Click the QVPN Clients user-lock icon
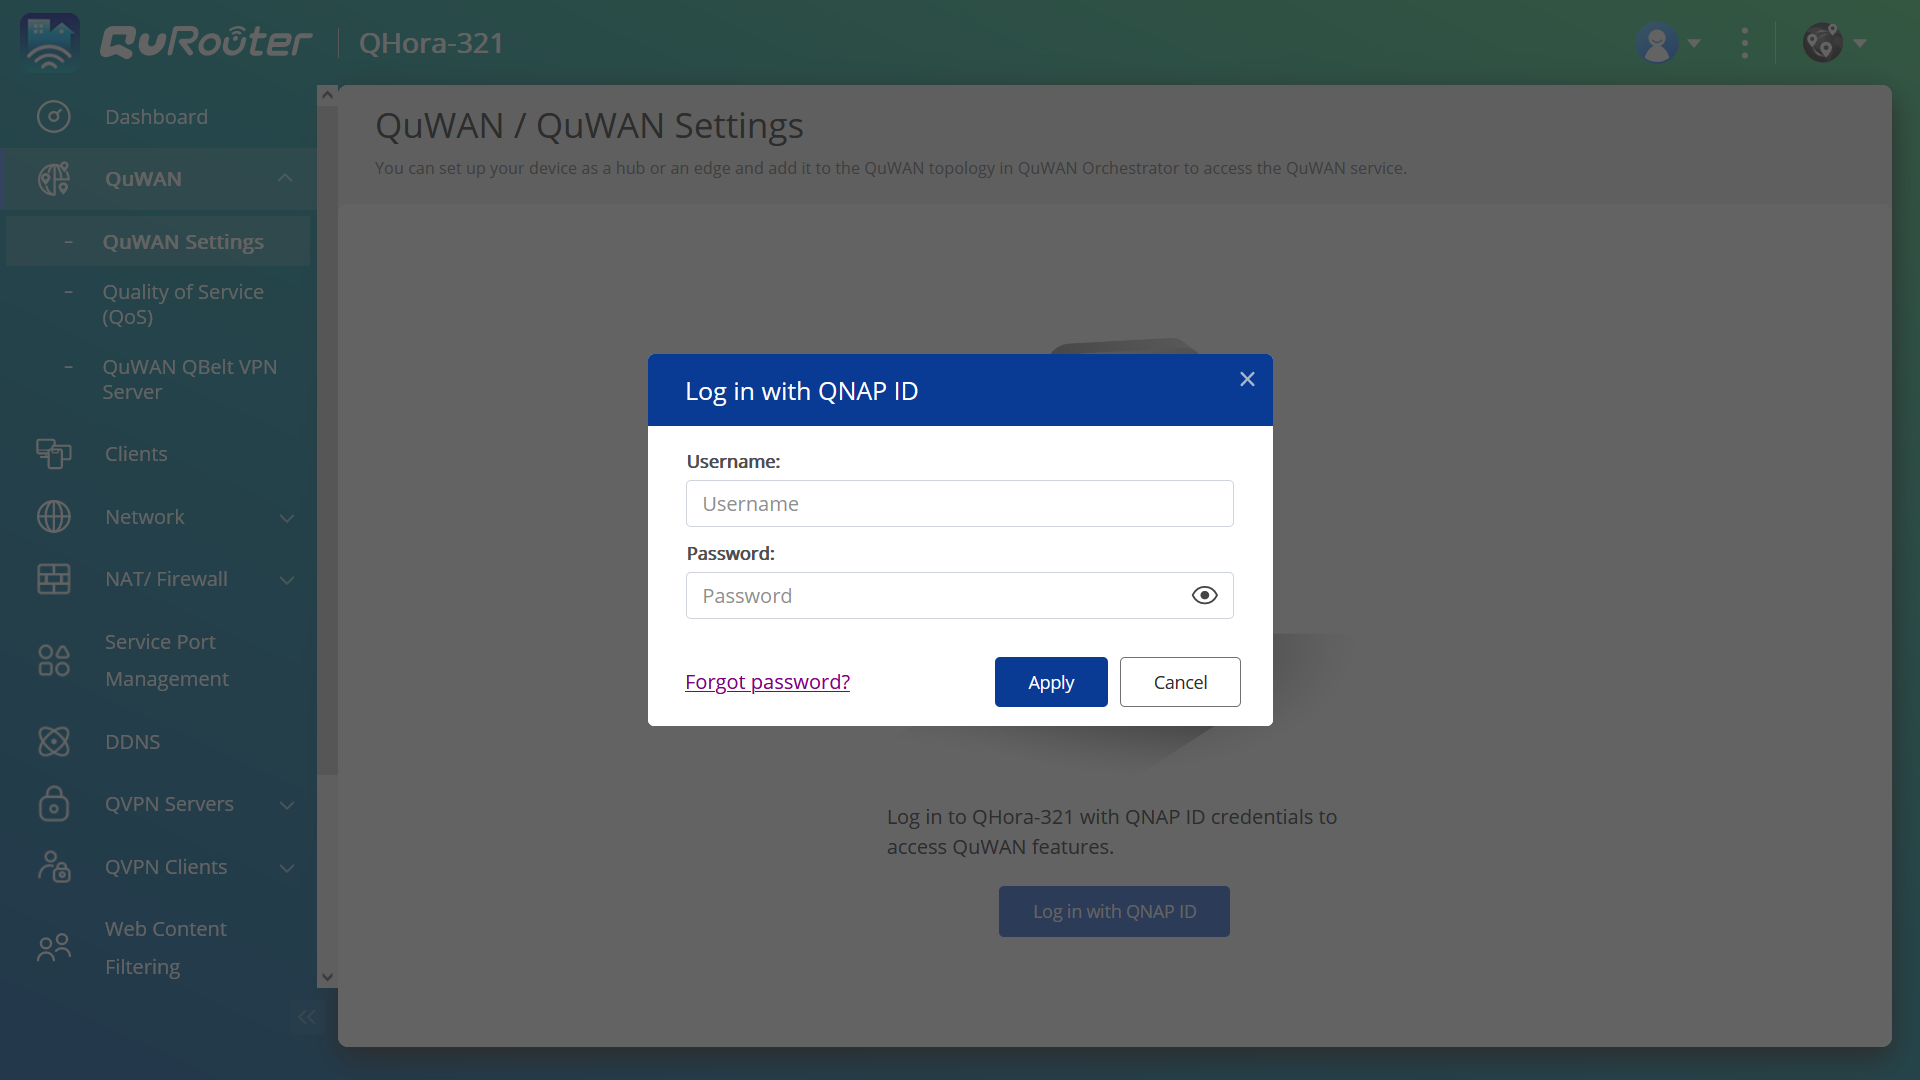The height and width of the screenshot is (1080, 1920). [54, 867]
